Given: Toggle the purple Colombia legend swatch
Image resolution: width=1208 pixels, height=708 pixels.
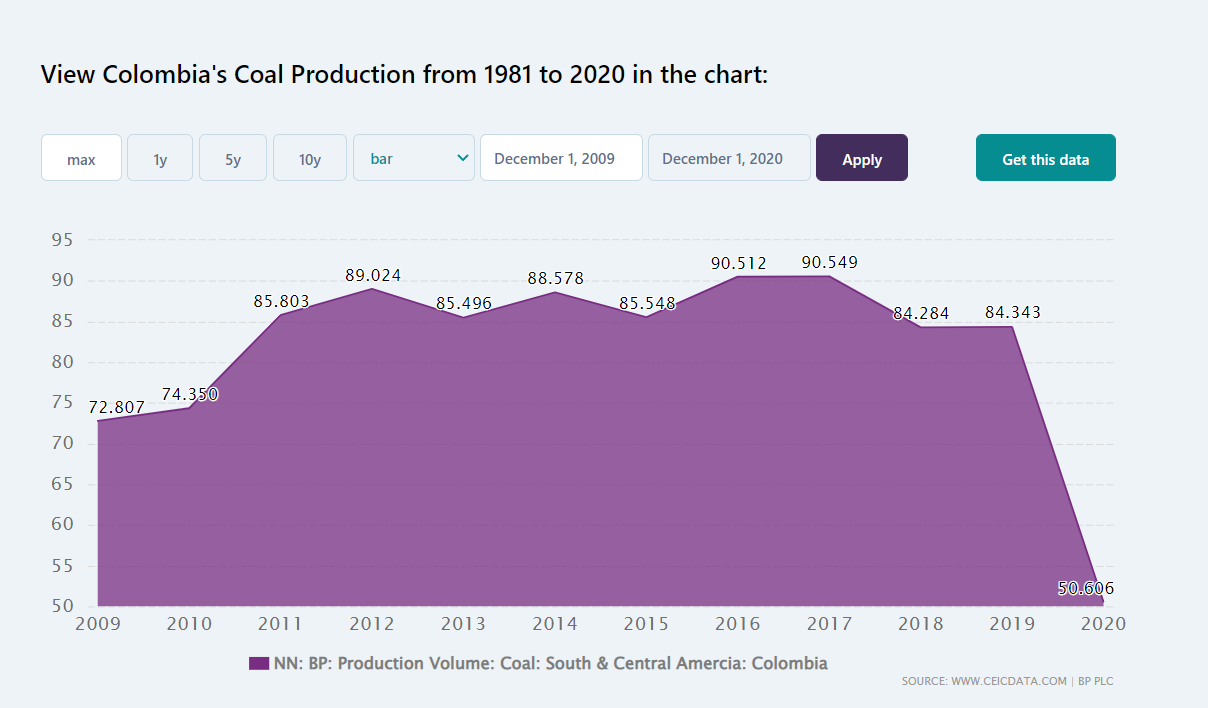Looking at the screenshot, I should tap(259, 663).
